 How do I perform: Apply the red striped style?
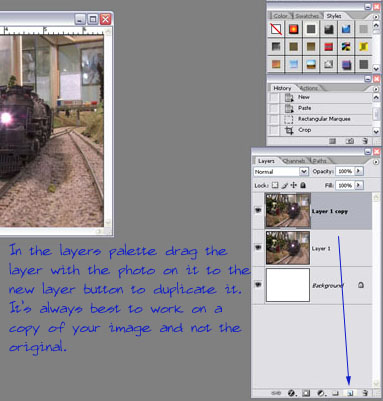coord(328,47)
